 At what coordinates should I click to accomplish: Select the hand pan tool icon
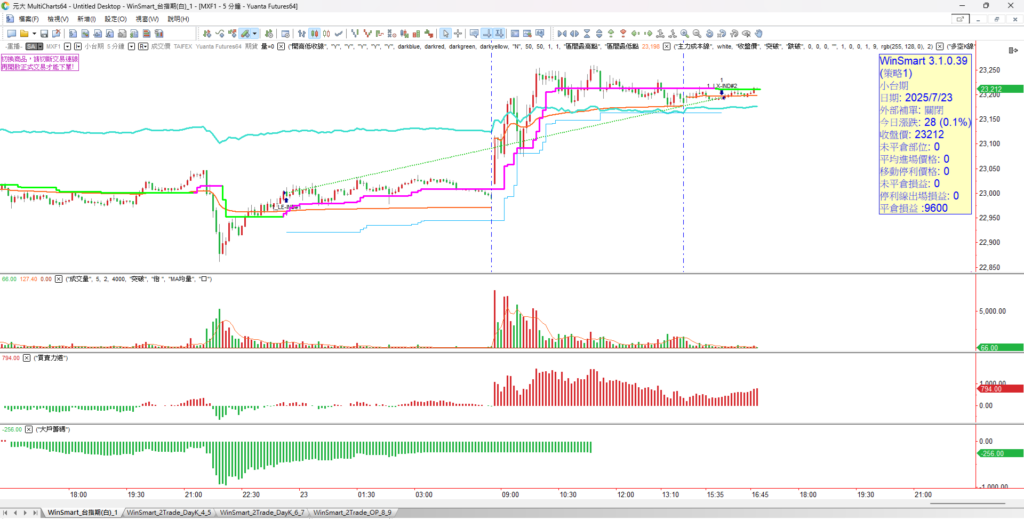click(758, 33)
